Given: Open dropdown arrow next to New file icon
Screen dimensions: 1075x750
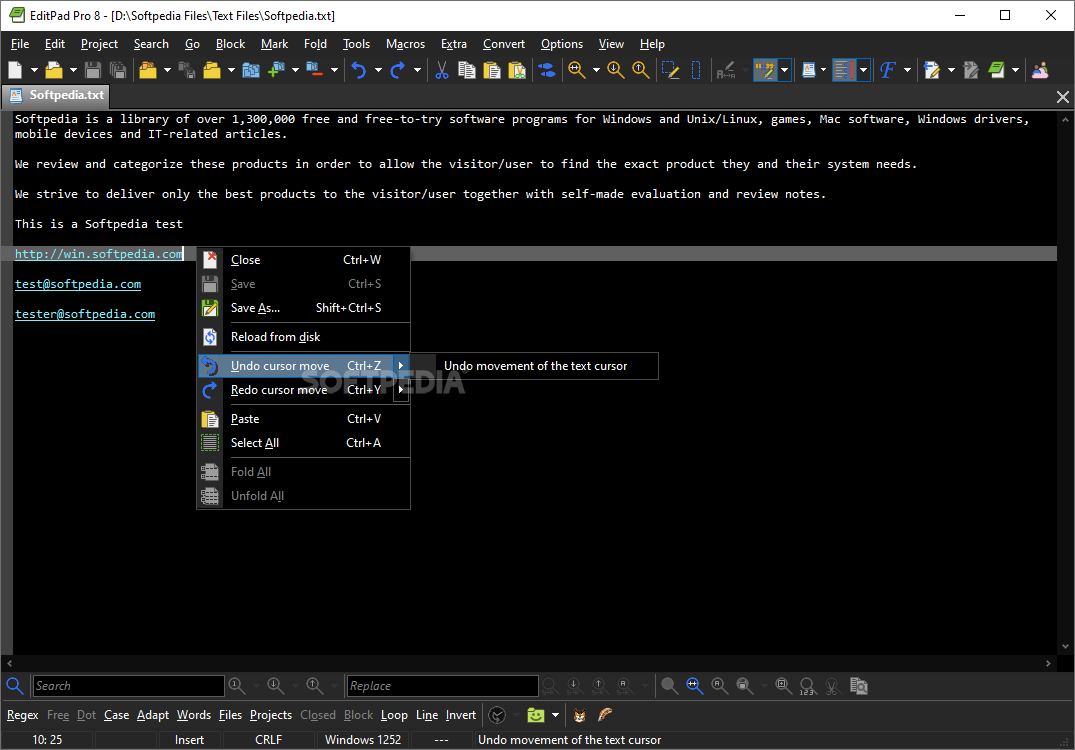Looking at the screenshot, I should (34, 70).
